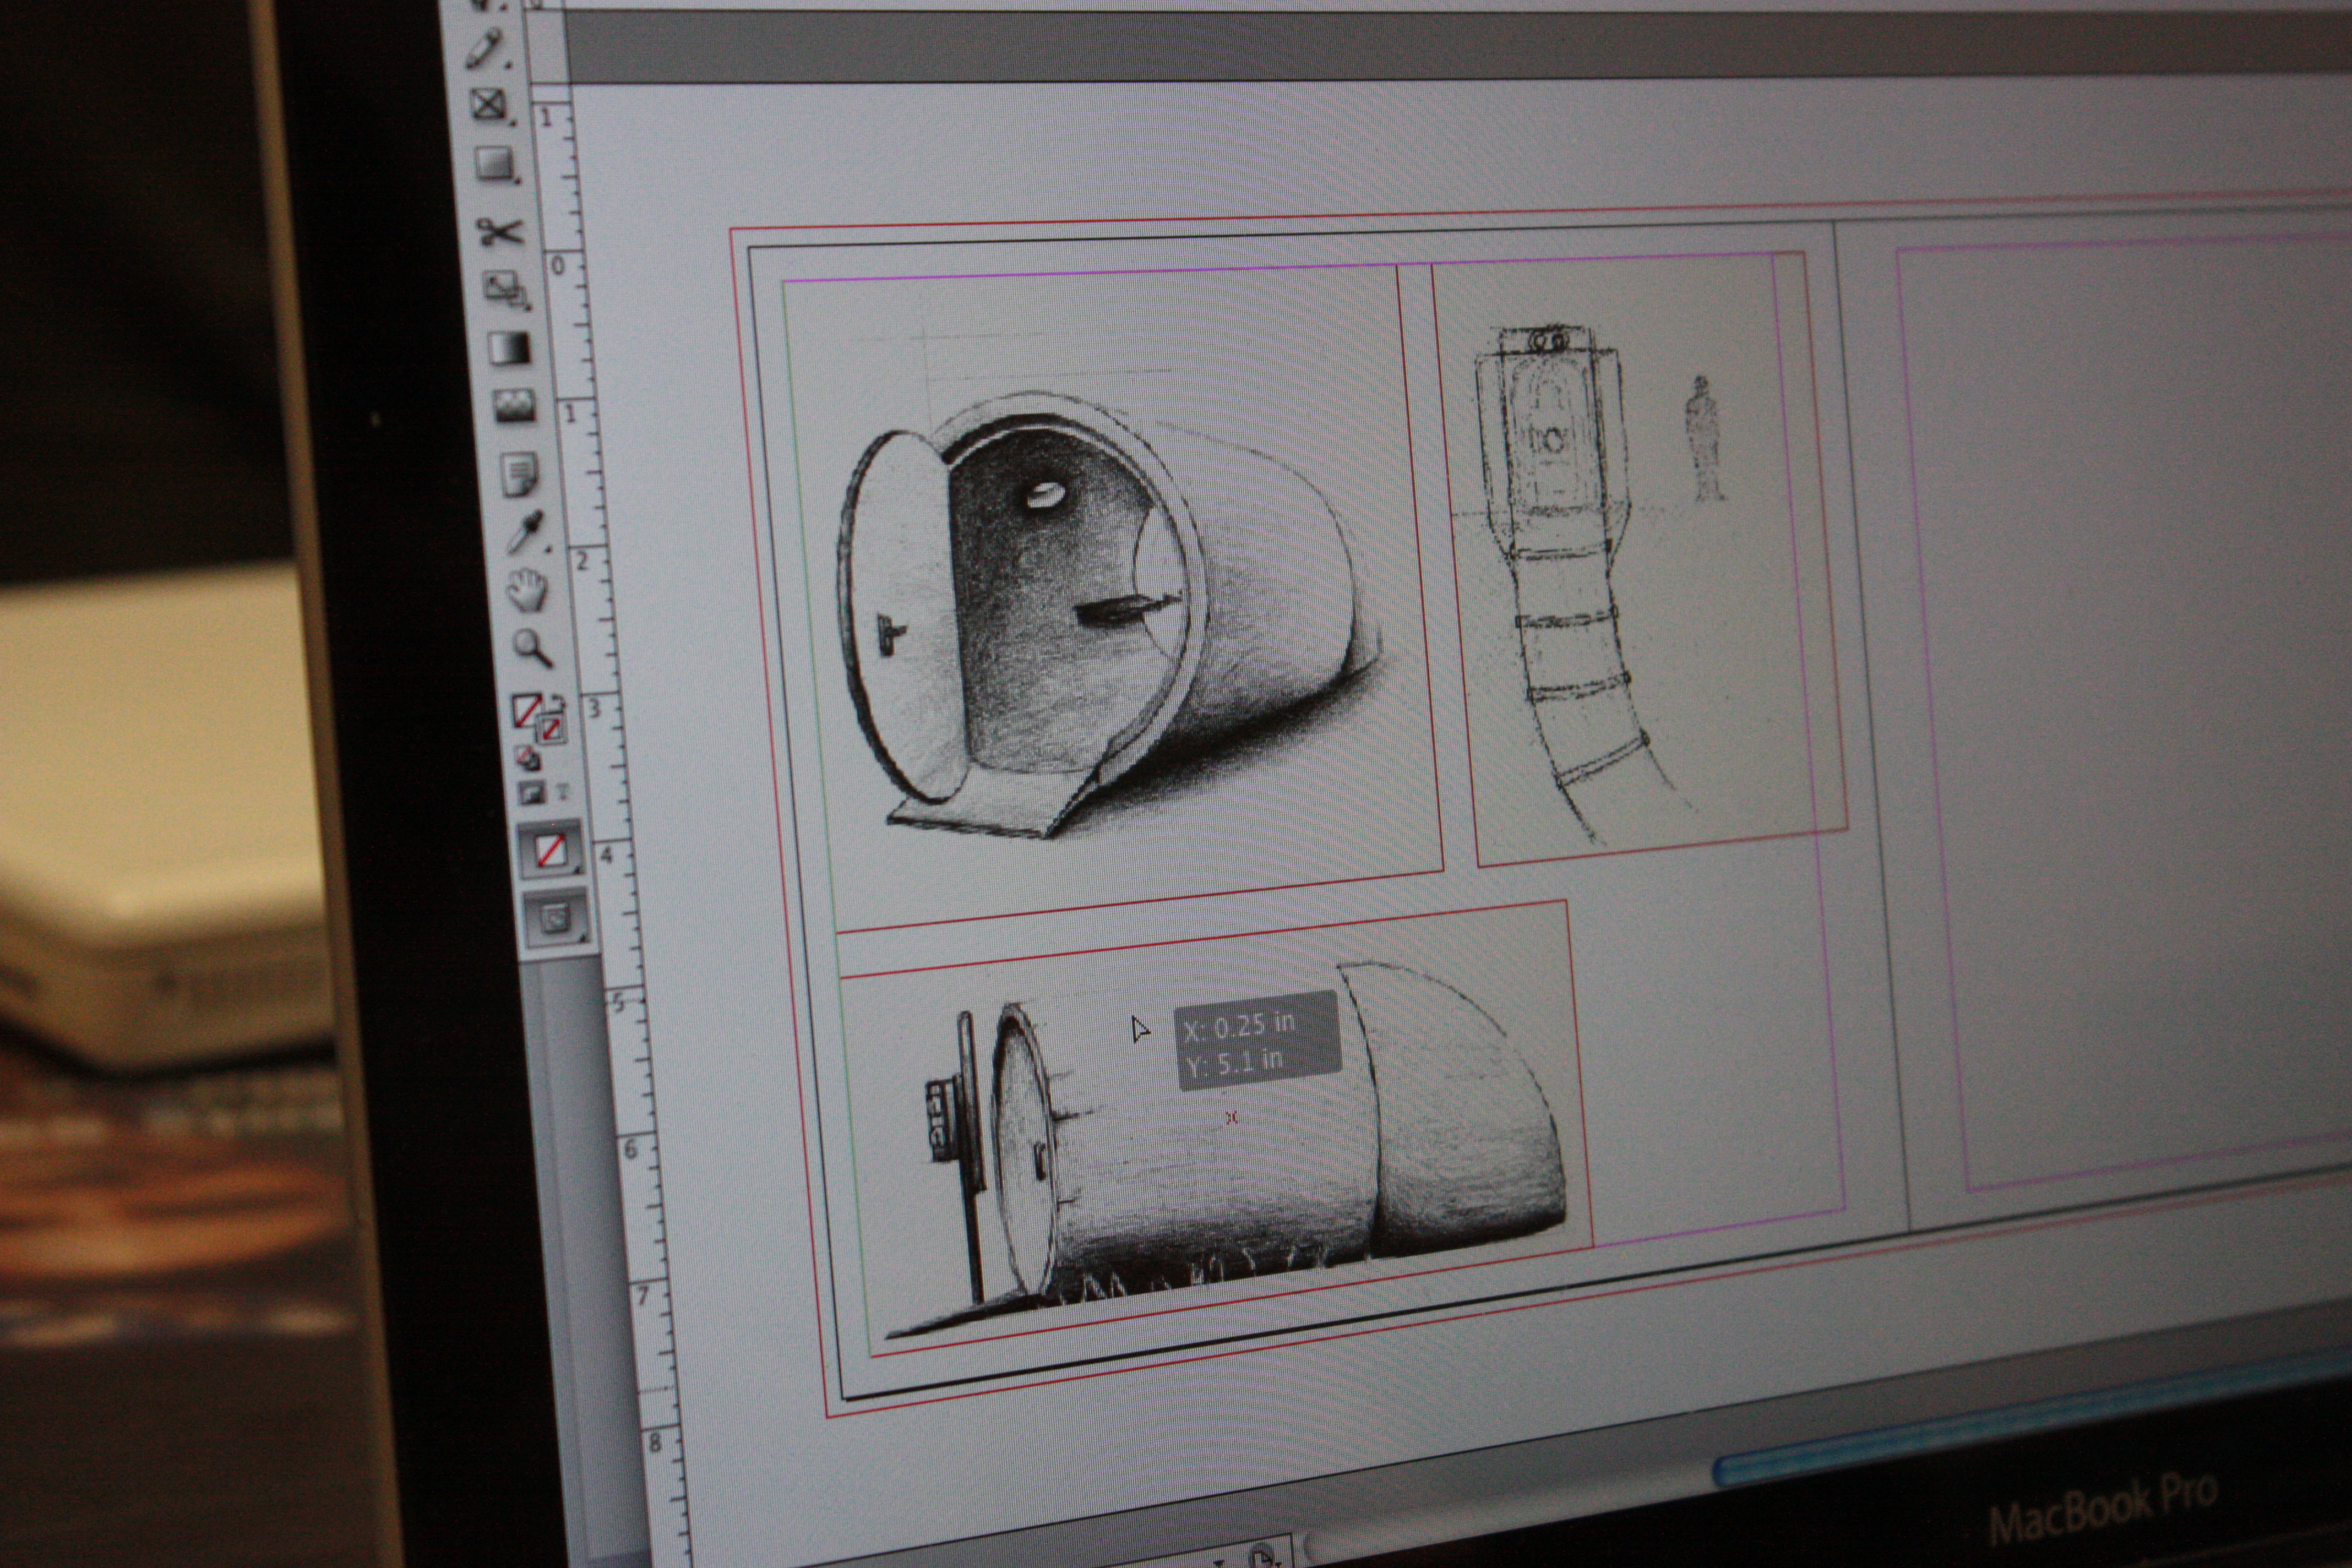Select the sketch with standing figure
The height and width of the screenshot is (1568, 2352).
(1640, 560)
